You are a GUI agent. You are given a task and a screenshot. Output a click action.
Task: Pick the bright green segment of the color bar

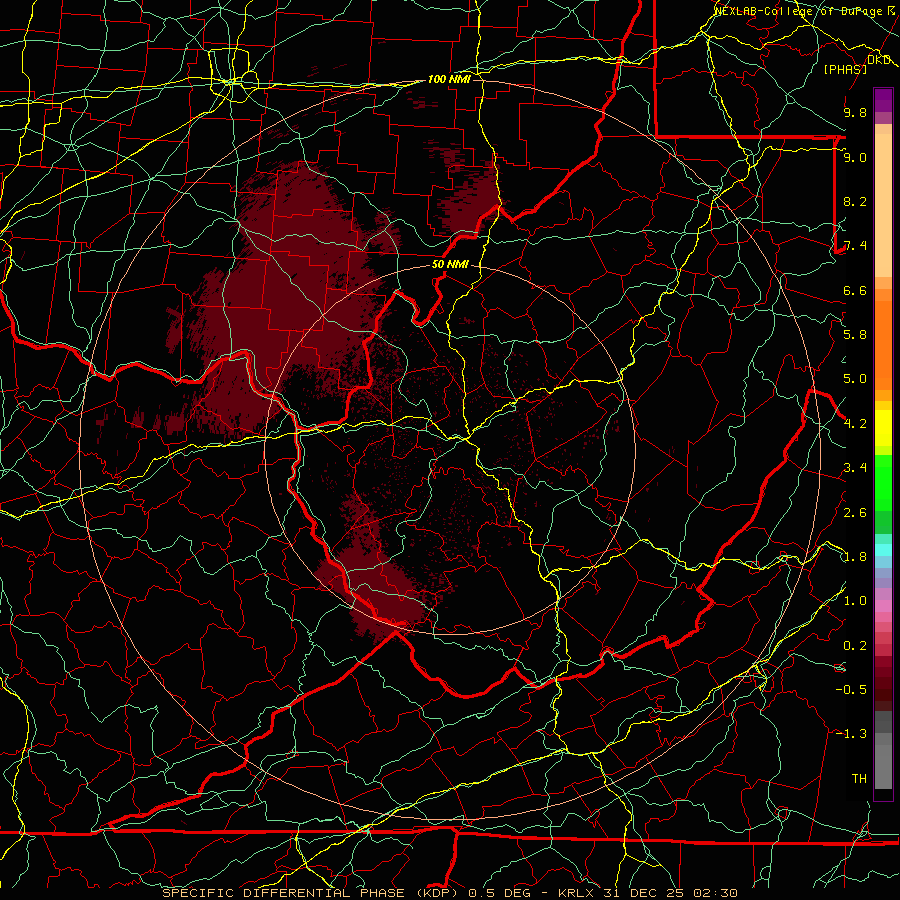883,482
